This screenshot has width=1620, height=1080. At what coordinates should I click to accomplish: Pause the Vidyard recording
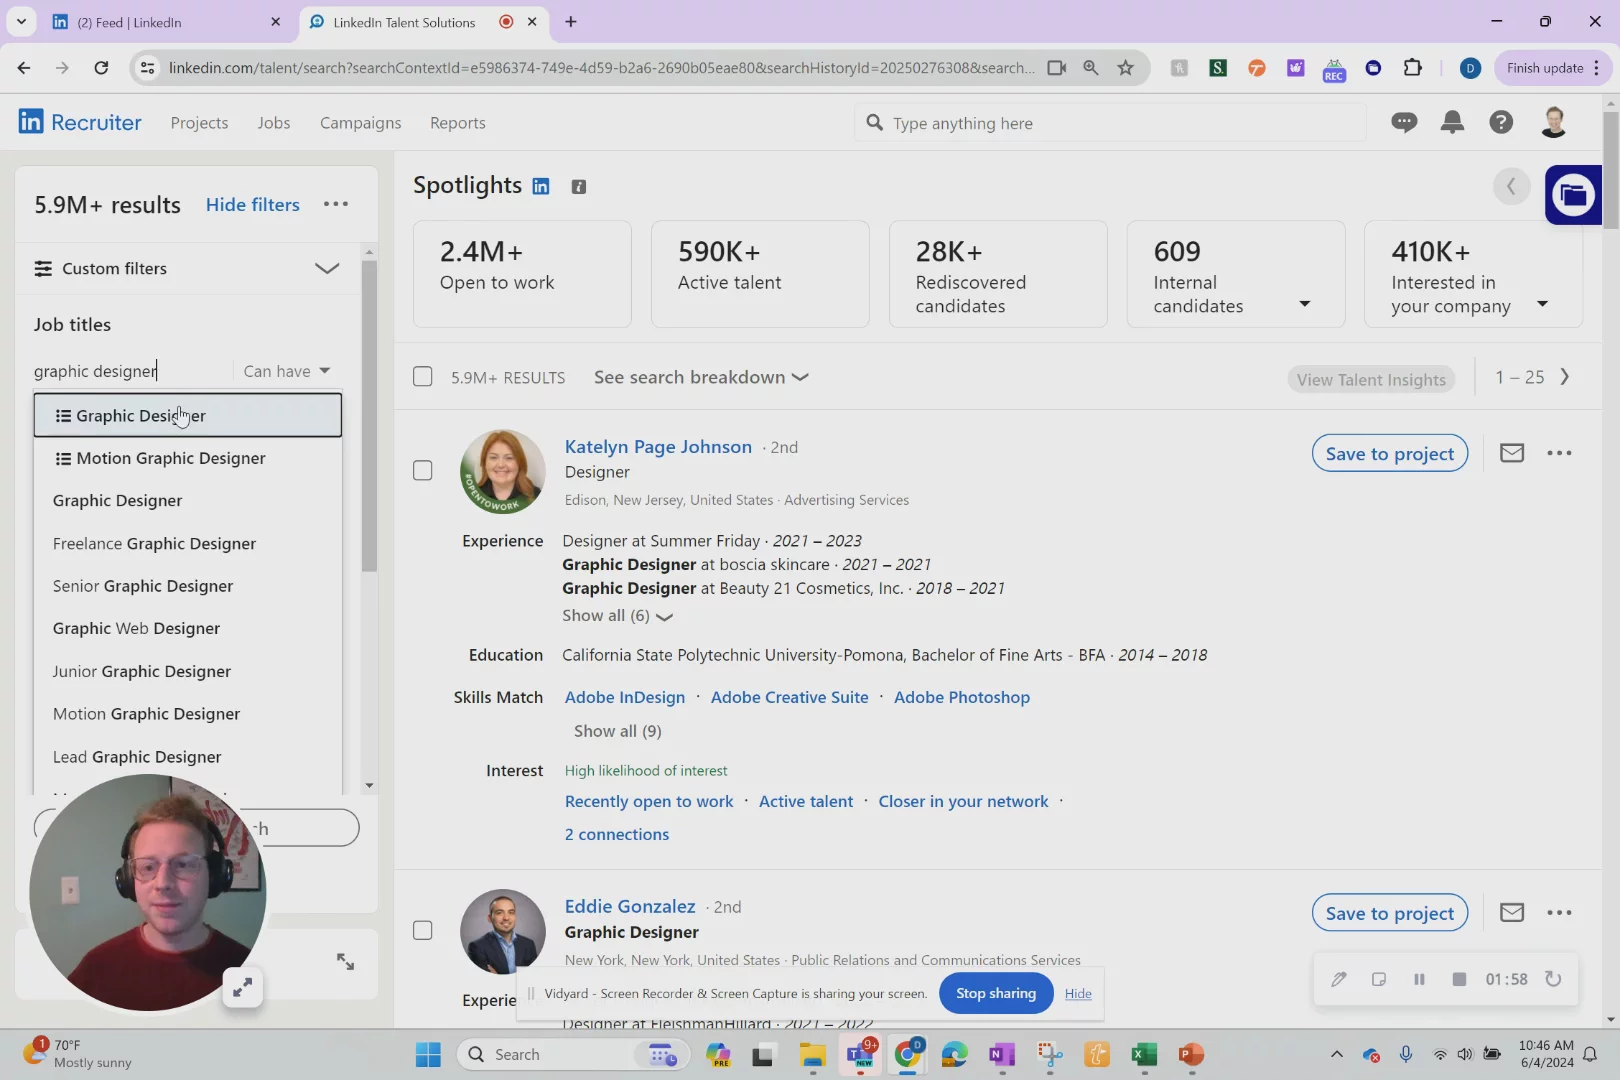(1419, 979)
